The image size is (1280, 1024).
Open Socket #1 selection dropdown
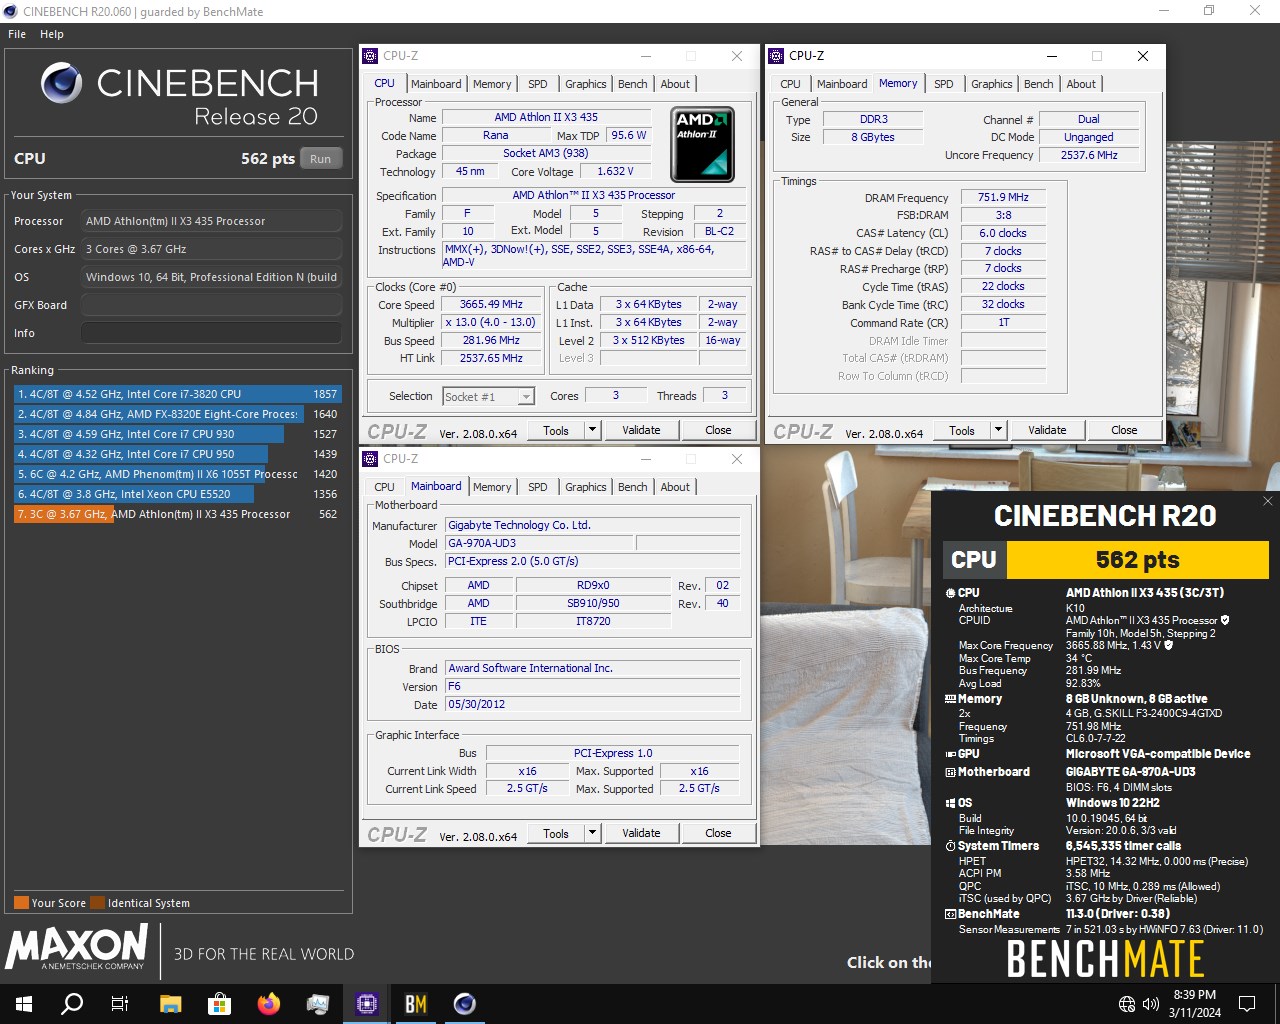coord(488,397)
